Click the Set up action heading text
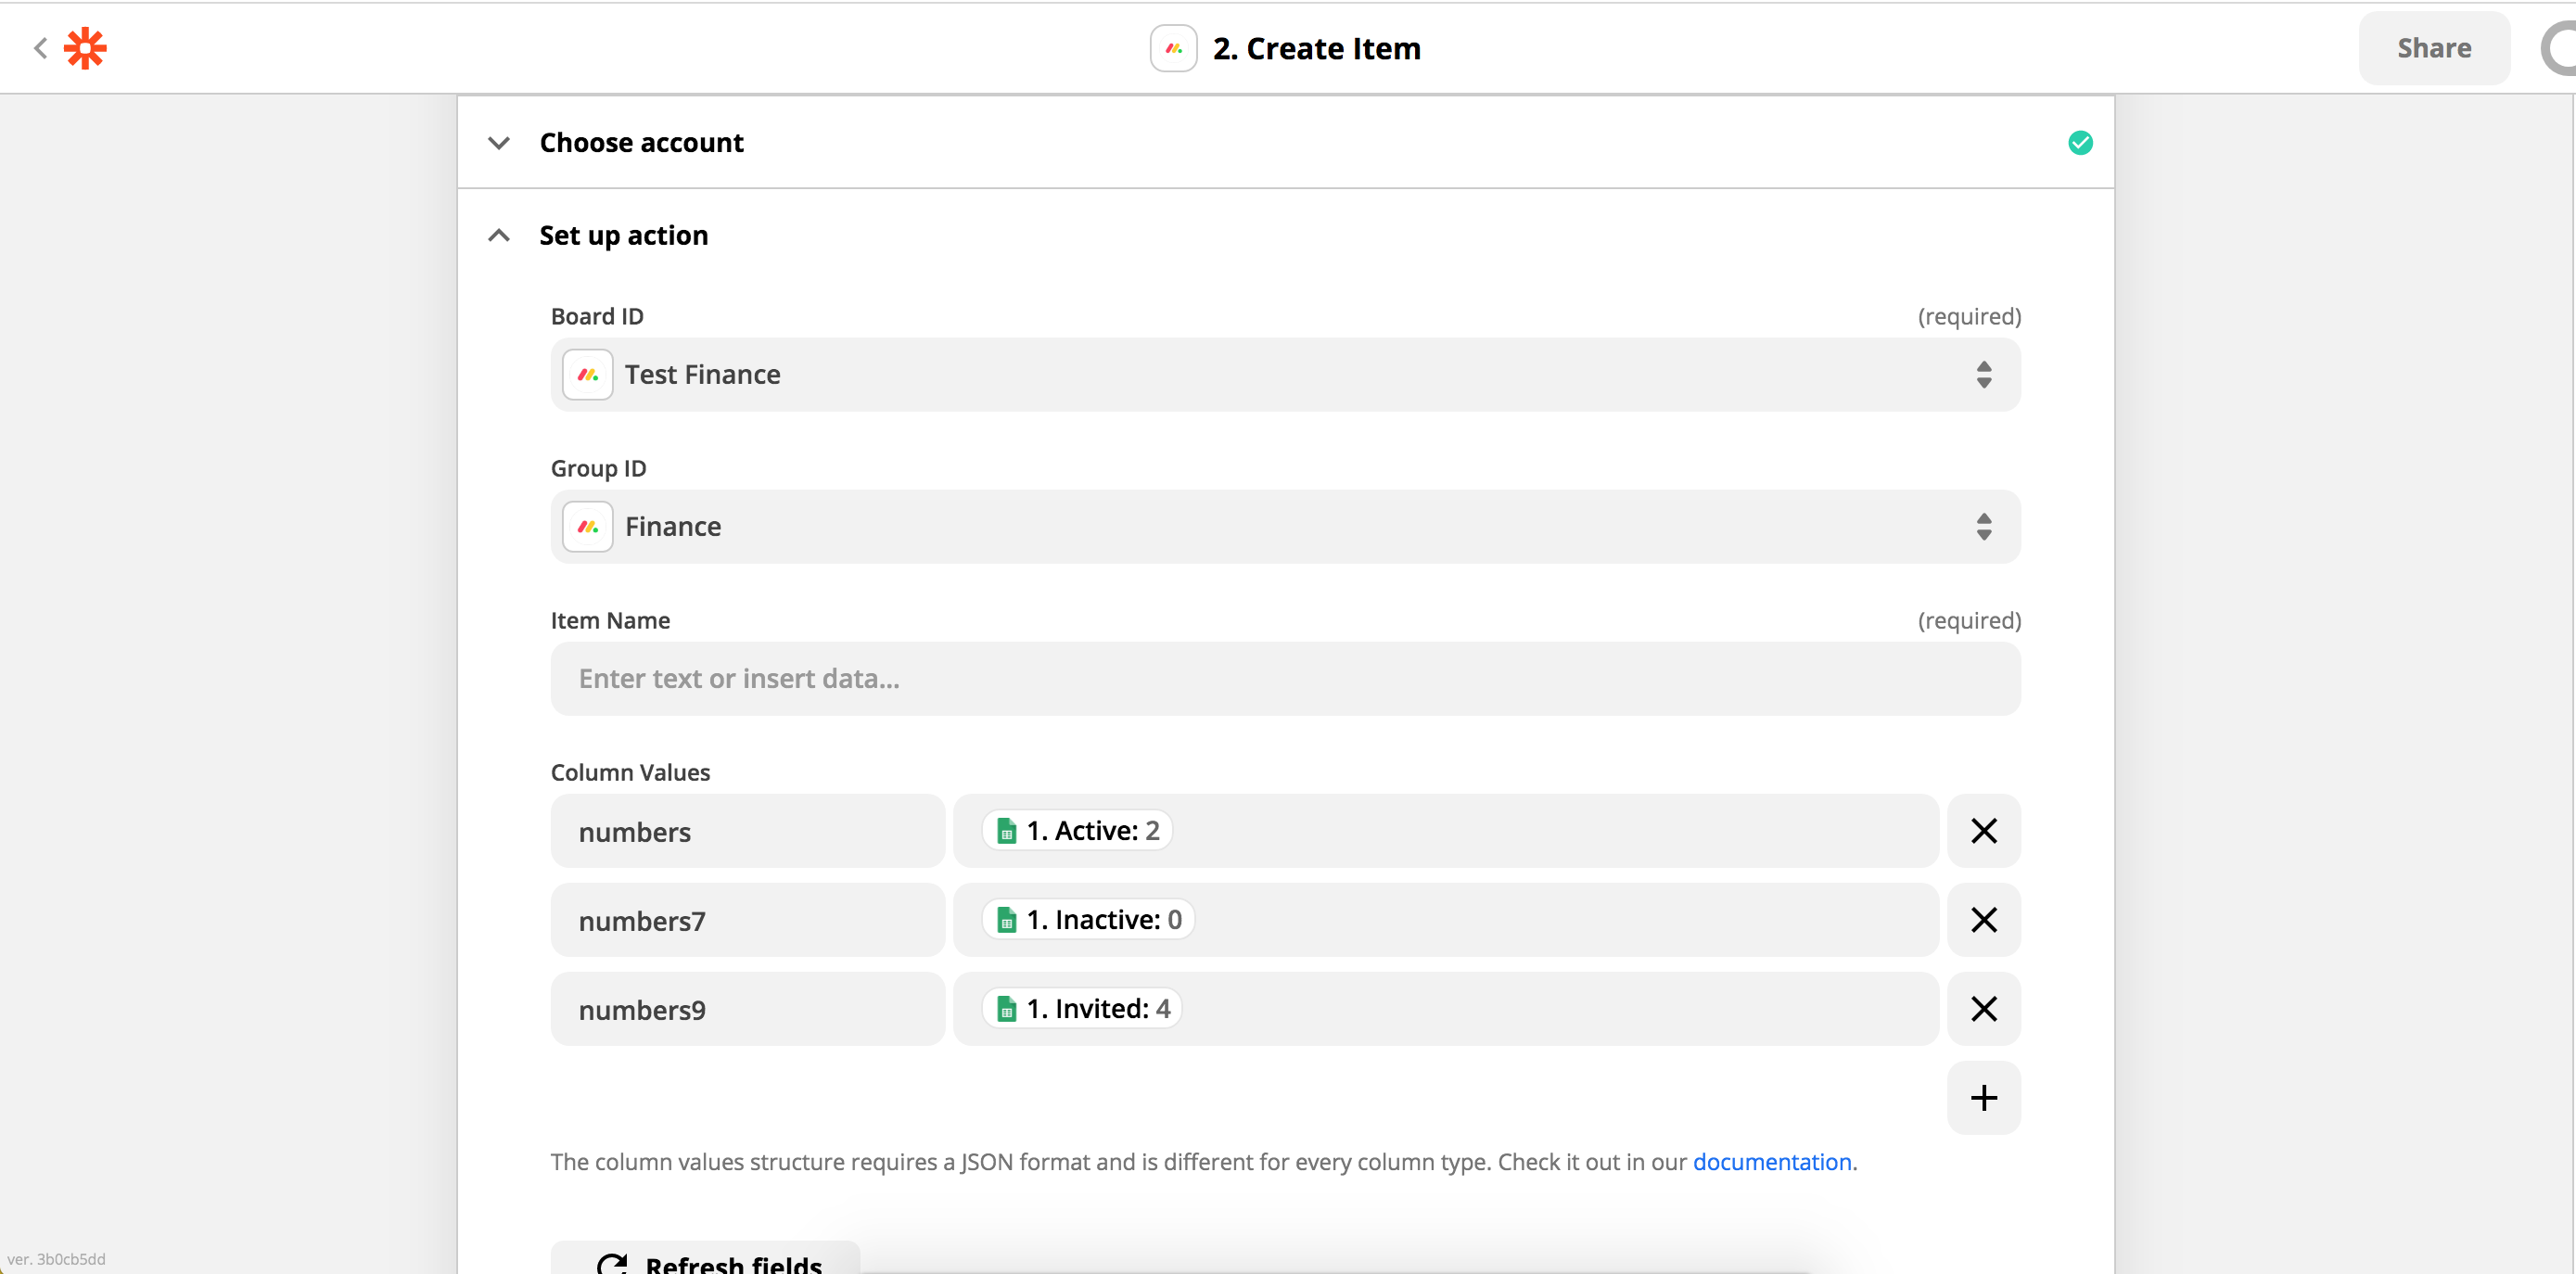 point(623,236)
